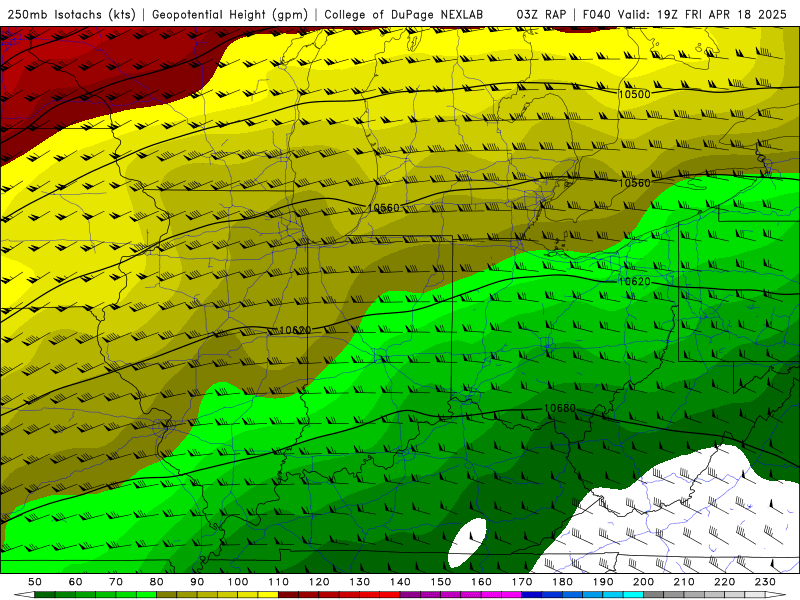Click the 130 value on the color scale
The height and width of the screenshot is (600, 800).
click(360, 582)
